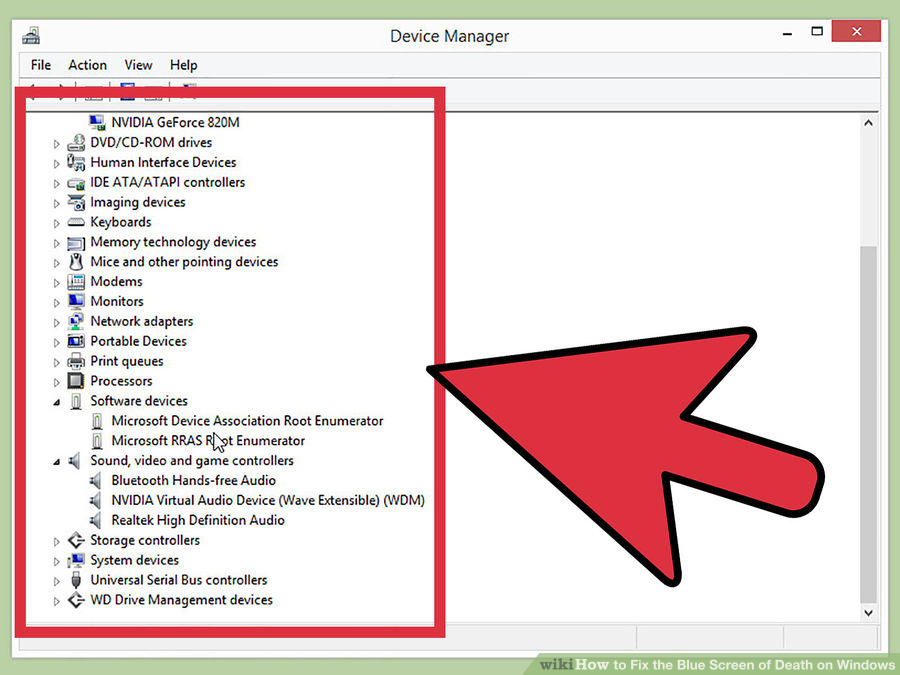Viewport: 900px width, 675px height.
Task: Click the vertical scrollbar thumb
Action: point(868,425)
